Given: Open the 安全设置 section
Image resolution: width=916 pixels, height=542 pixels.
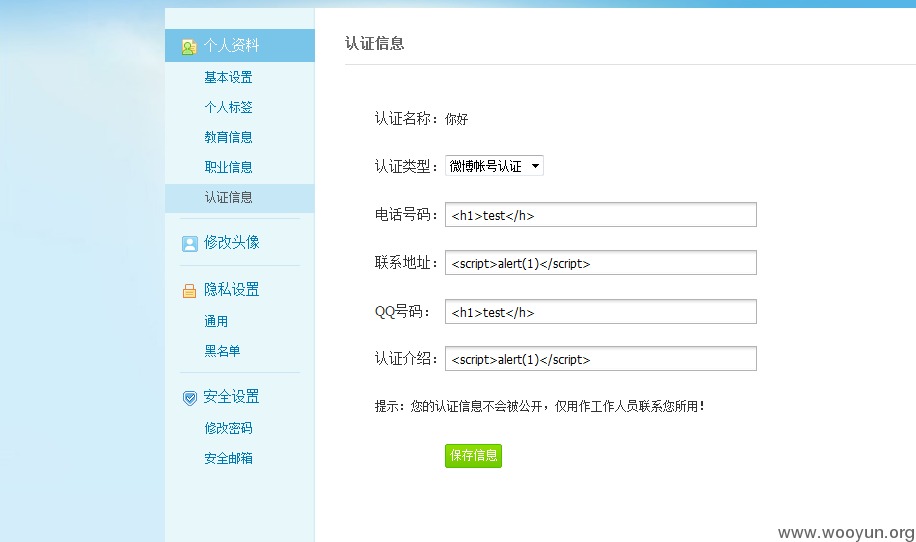Looking at the screenshot, I should click(x=231, y=397).
